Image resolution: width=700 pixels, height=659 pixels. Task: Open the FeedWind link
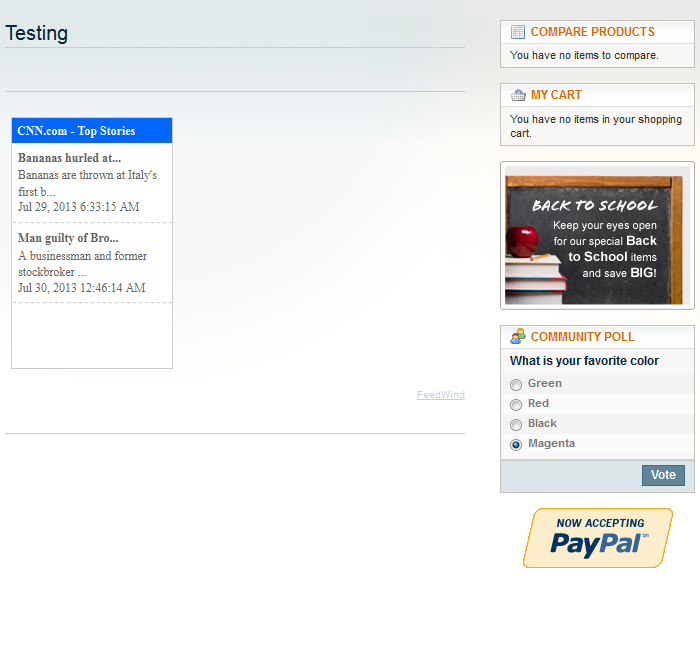tap(440, 395)
